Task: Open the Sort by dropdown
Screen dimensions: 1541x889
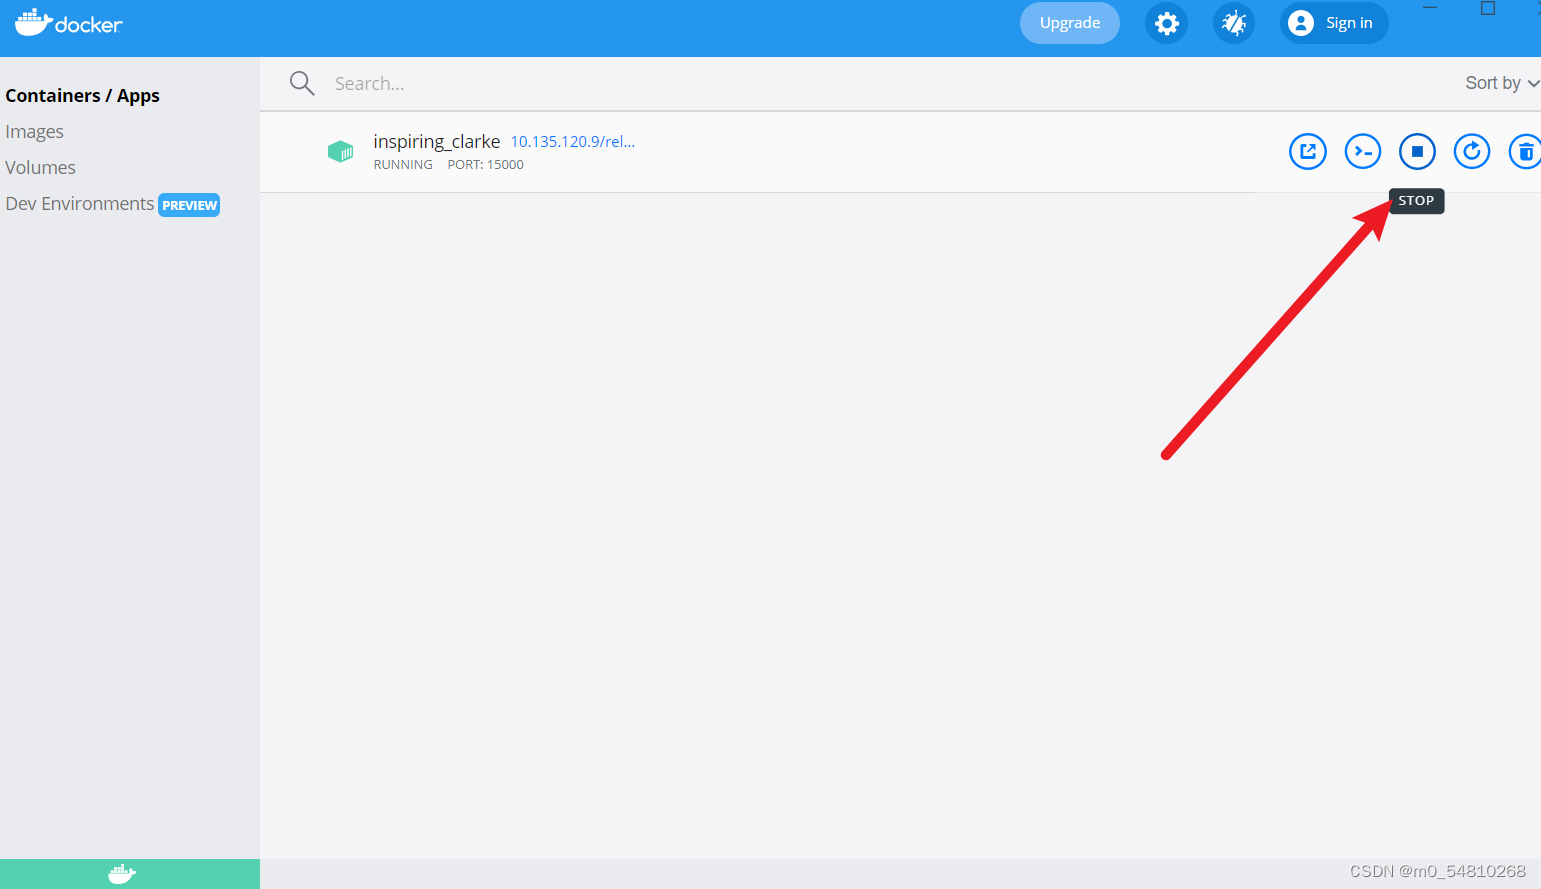Action: click(x=1502, y=83)
